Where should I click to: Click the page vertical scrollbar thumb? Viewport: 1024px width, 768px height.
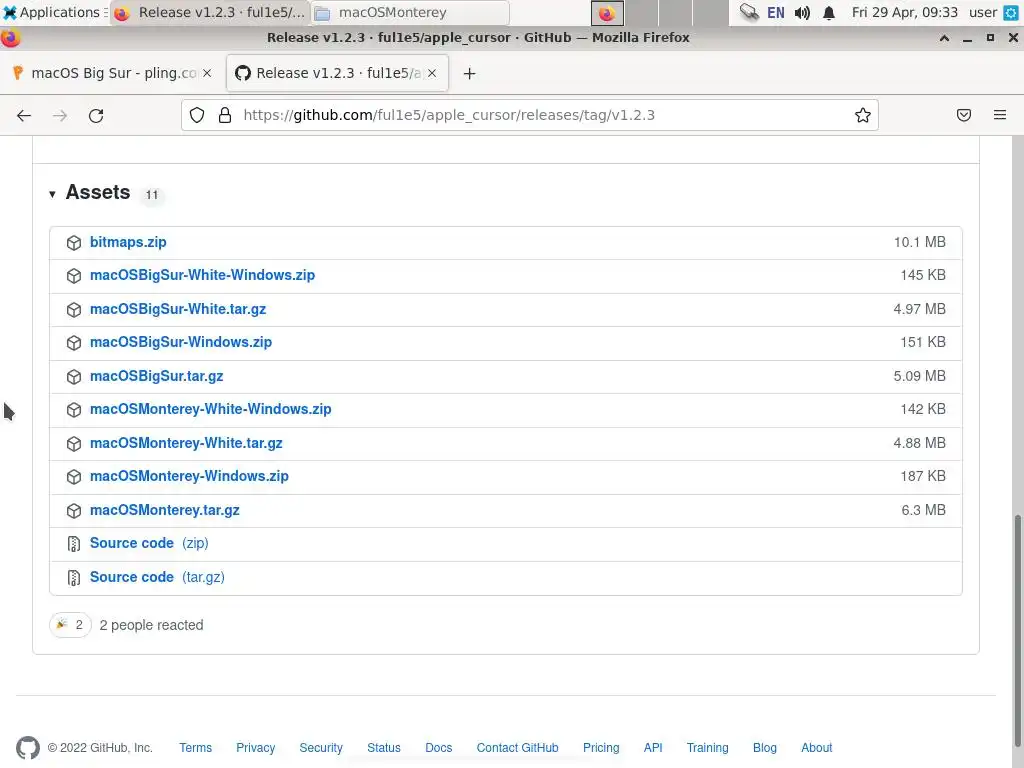click(x=1017, y=632)
